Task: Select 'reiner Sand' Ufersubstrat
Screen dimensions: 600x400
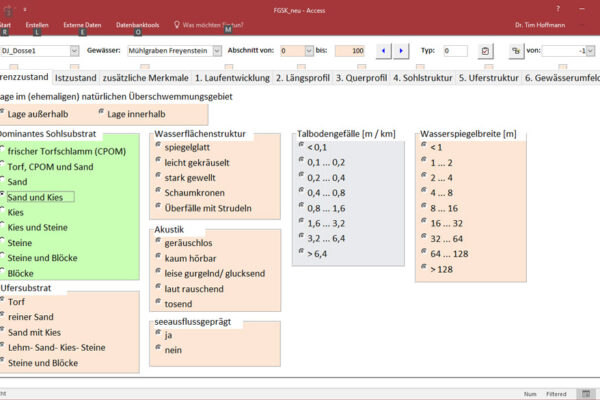Action: coord(27,317)
